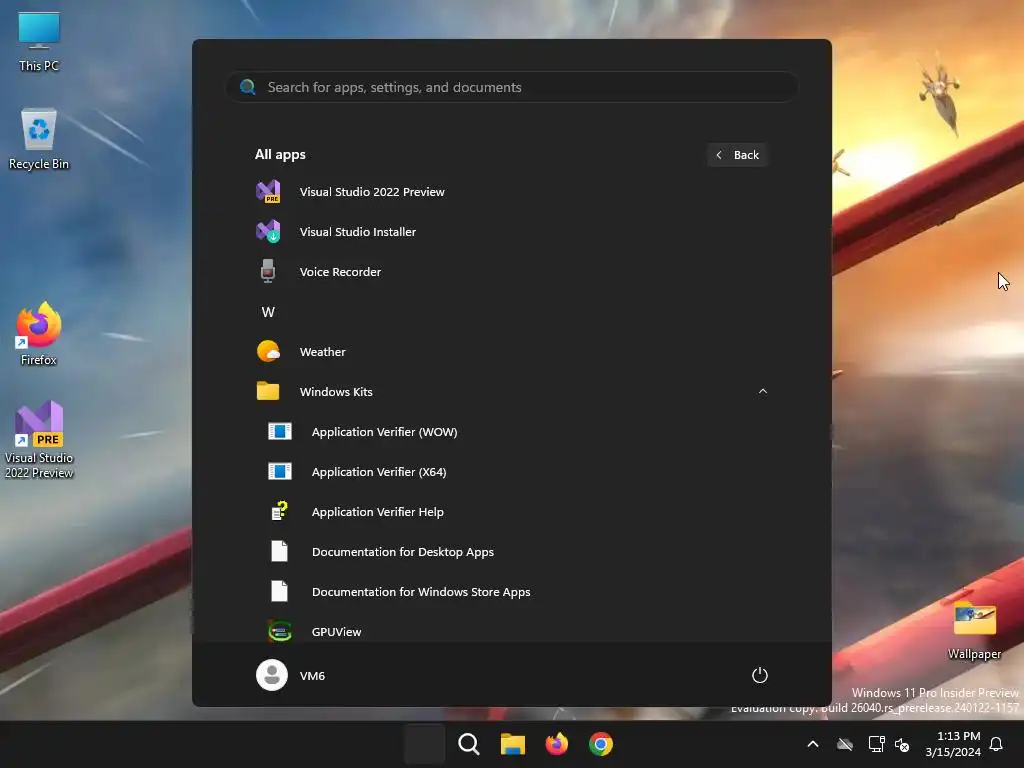
Task: Open the power options icon
Action: (x=760, y=675)
